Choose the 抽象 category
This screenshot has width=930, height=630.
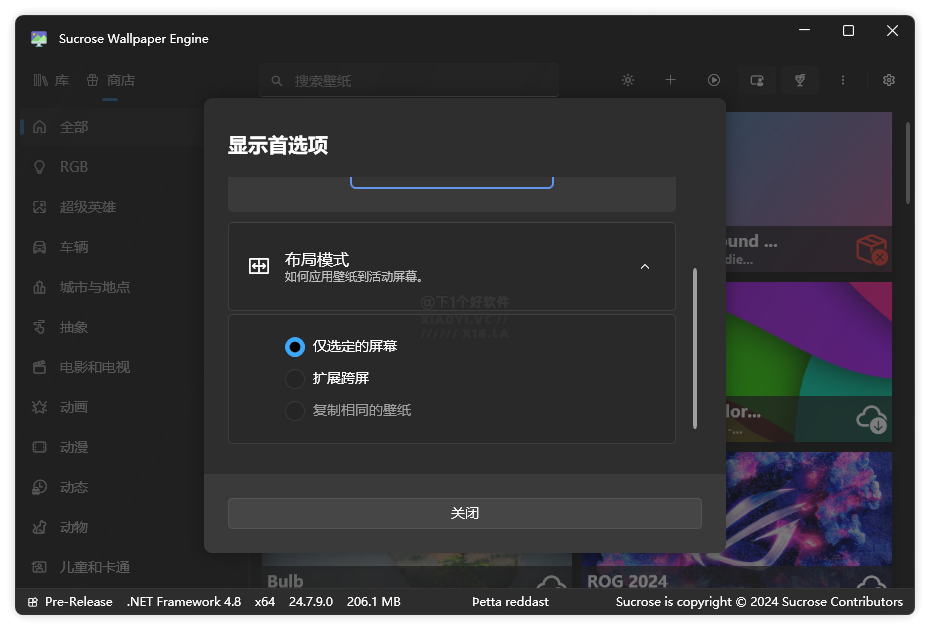click(113, 327)
